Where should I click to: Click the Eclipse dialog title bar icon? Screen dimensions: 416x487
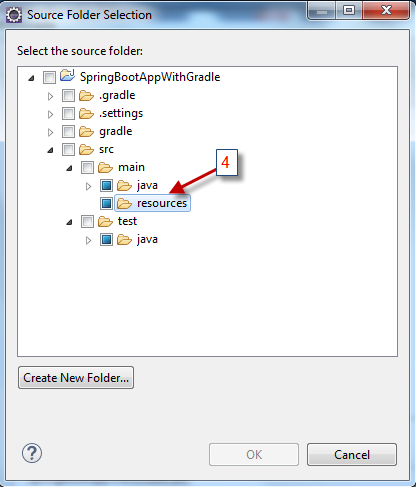14,15
